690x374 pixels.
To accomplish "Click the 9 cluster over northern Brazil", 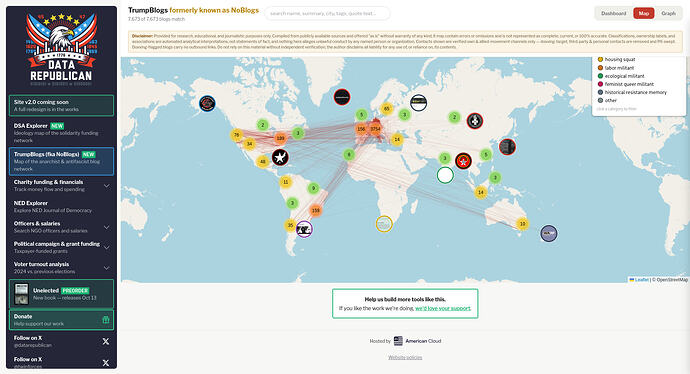I will pos(313,188).
